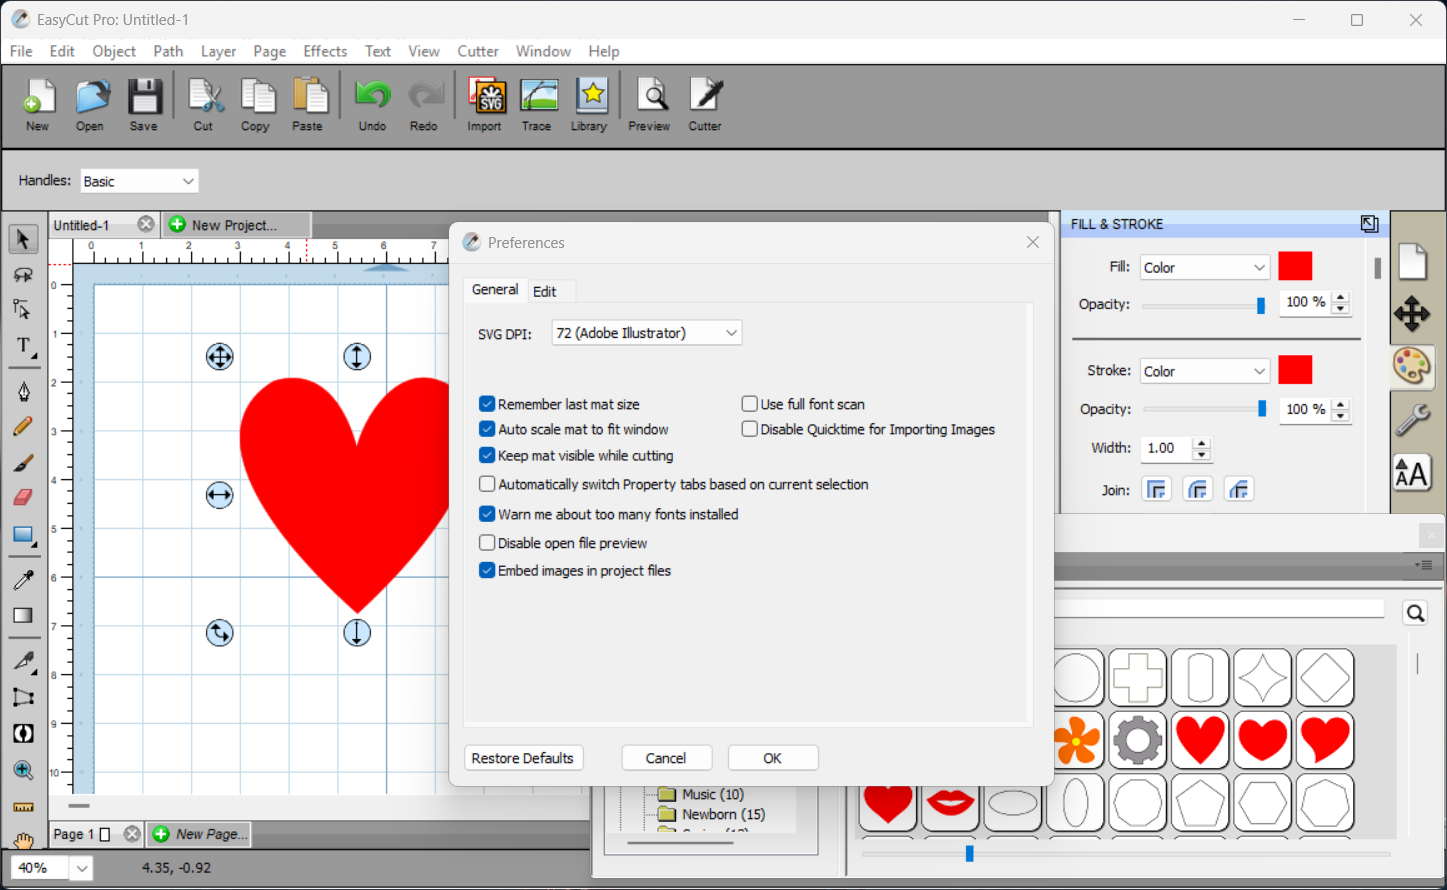Open the Library from the toolbar
This screenshot has width=1447, height=890.
tap(590, 105)
